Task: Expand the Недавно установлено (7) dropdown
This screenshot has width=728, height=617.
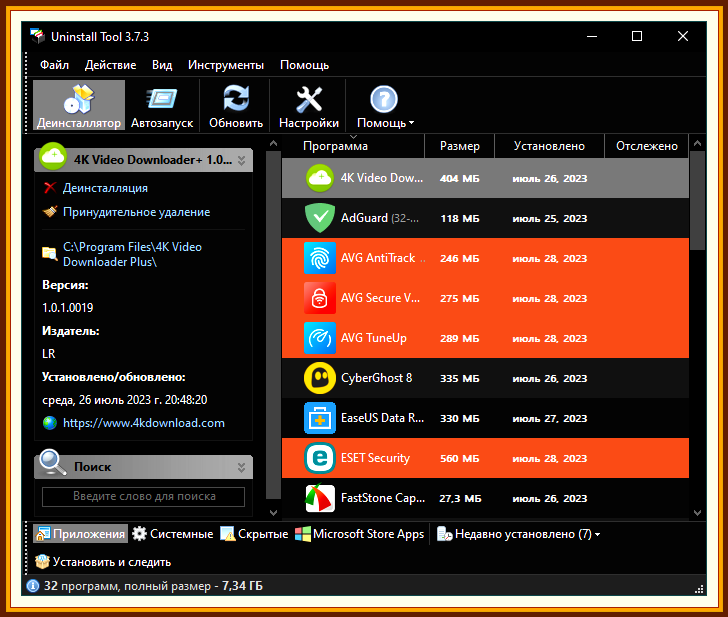Action: click(598, 534)
